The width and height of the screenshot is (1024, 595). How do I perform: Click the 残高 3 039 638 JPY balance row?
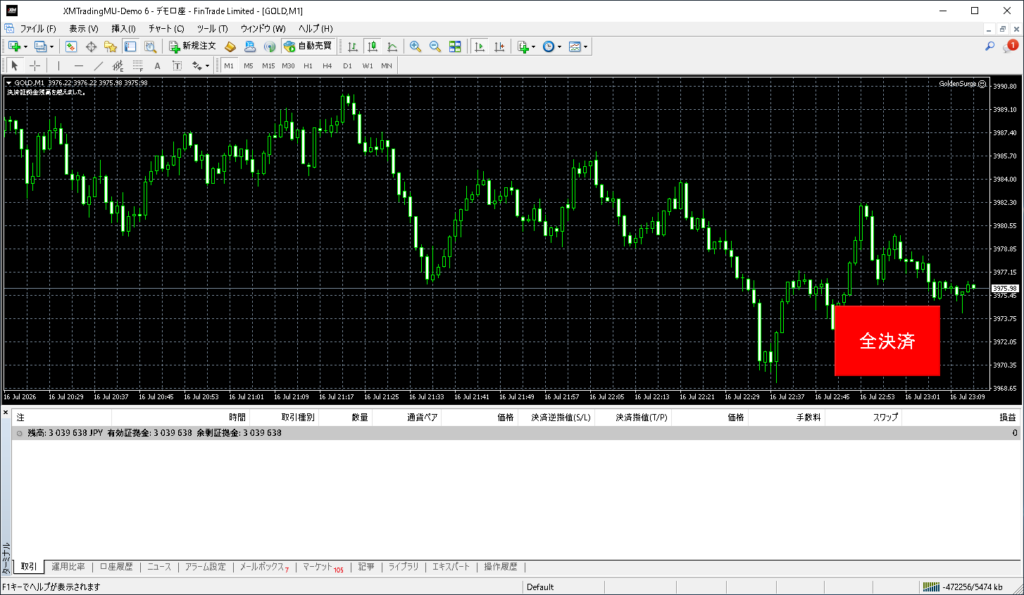(515, 433)
